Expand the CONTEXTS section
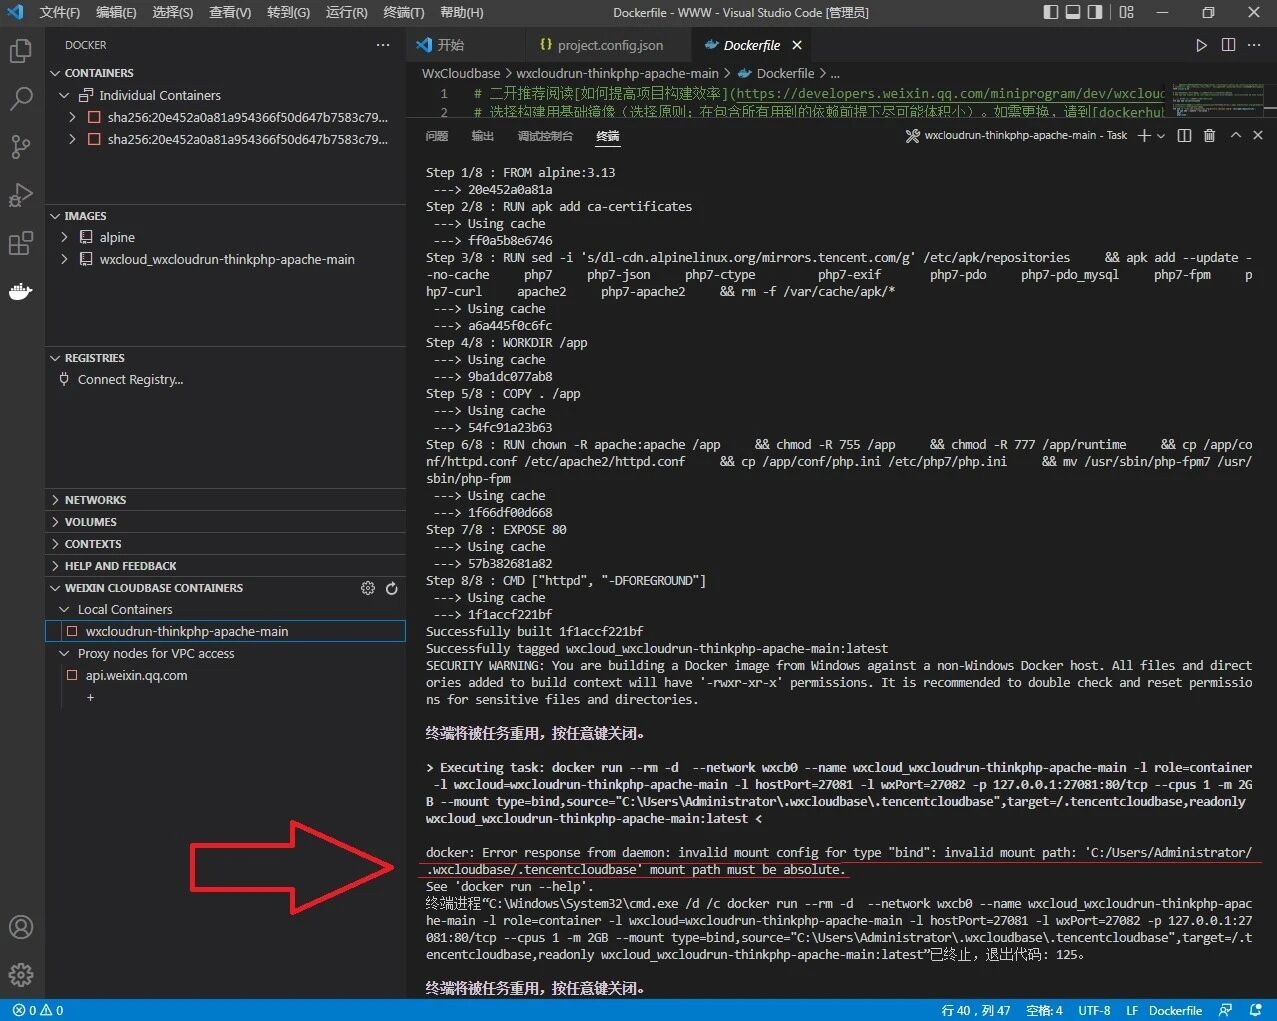This screenshot has width=1277, height=1021. tap(92, 544)
